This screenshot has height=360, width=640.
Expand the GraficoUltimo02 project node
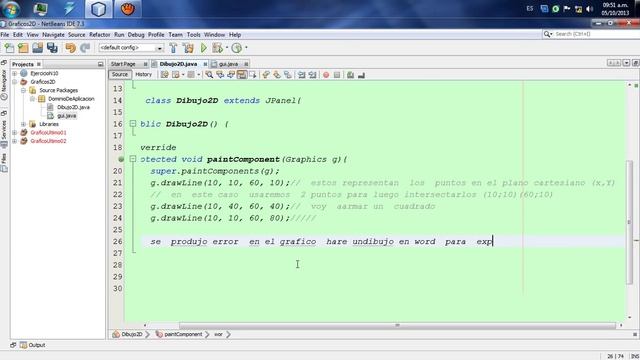point(15,141)
